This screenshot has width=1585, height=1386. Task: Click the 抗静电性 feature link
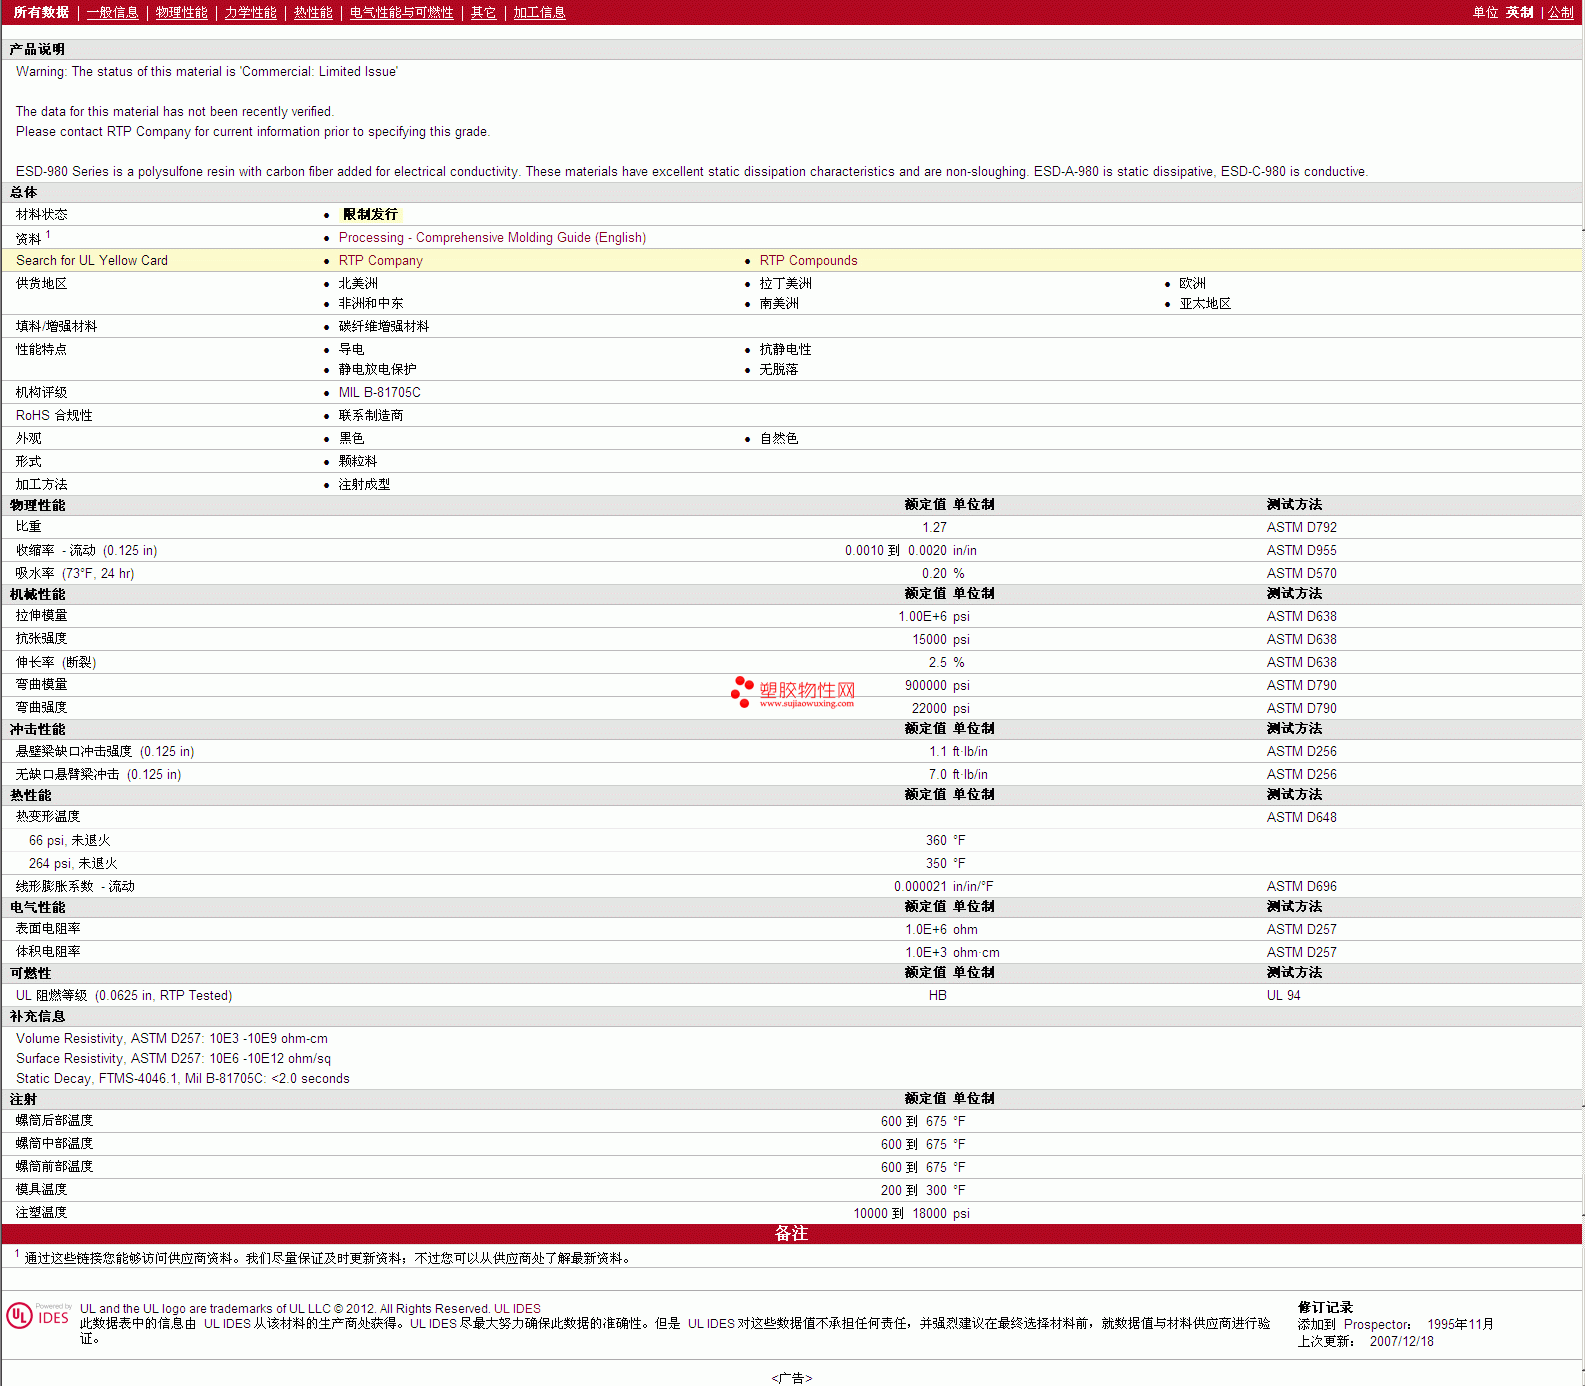pos(785,349)
